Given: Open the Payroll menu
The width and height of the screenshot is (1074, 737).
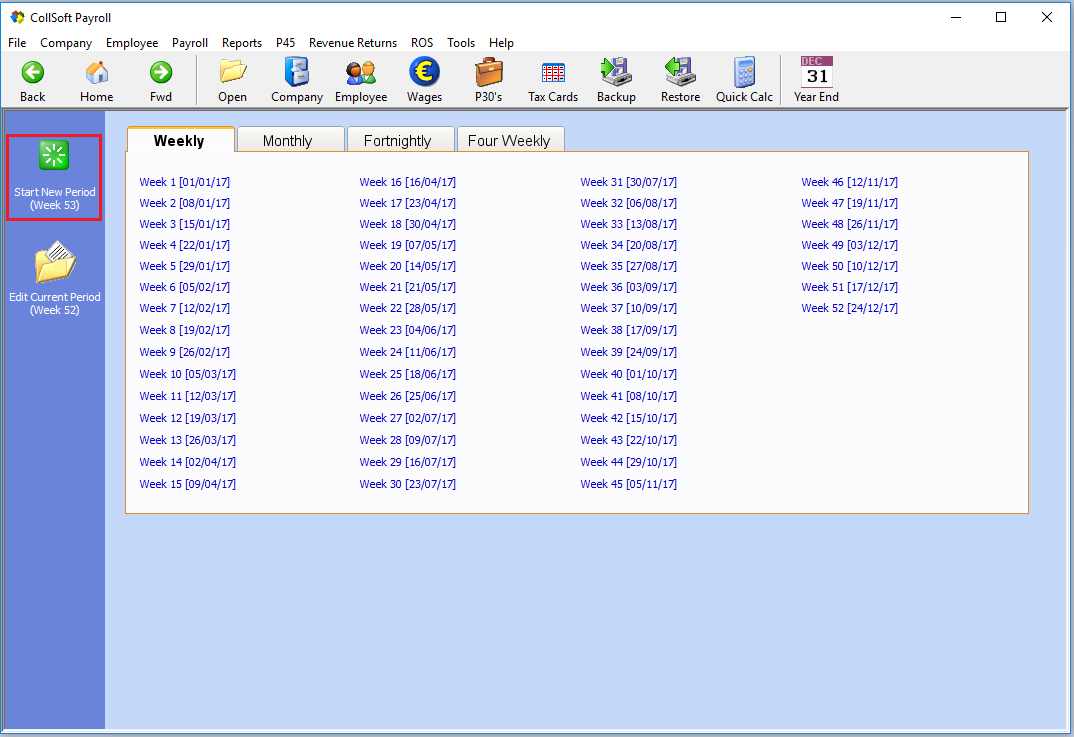Looking at the screenshot, I should pyautogui.click(x=190, y=43).
